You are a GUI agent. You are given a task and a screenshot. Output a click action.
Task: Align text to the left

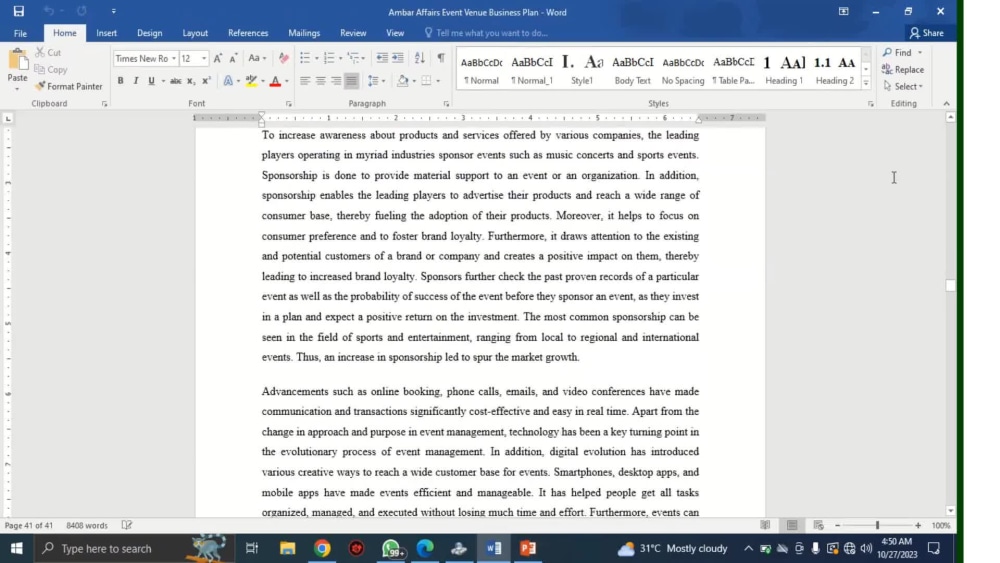[x=305, y=81]
